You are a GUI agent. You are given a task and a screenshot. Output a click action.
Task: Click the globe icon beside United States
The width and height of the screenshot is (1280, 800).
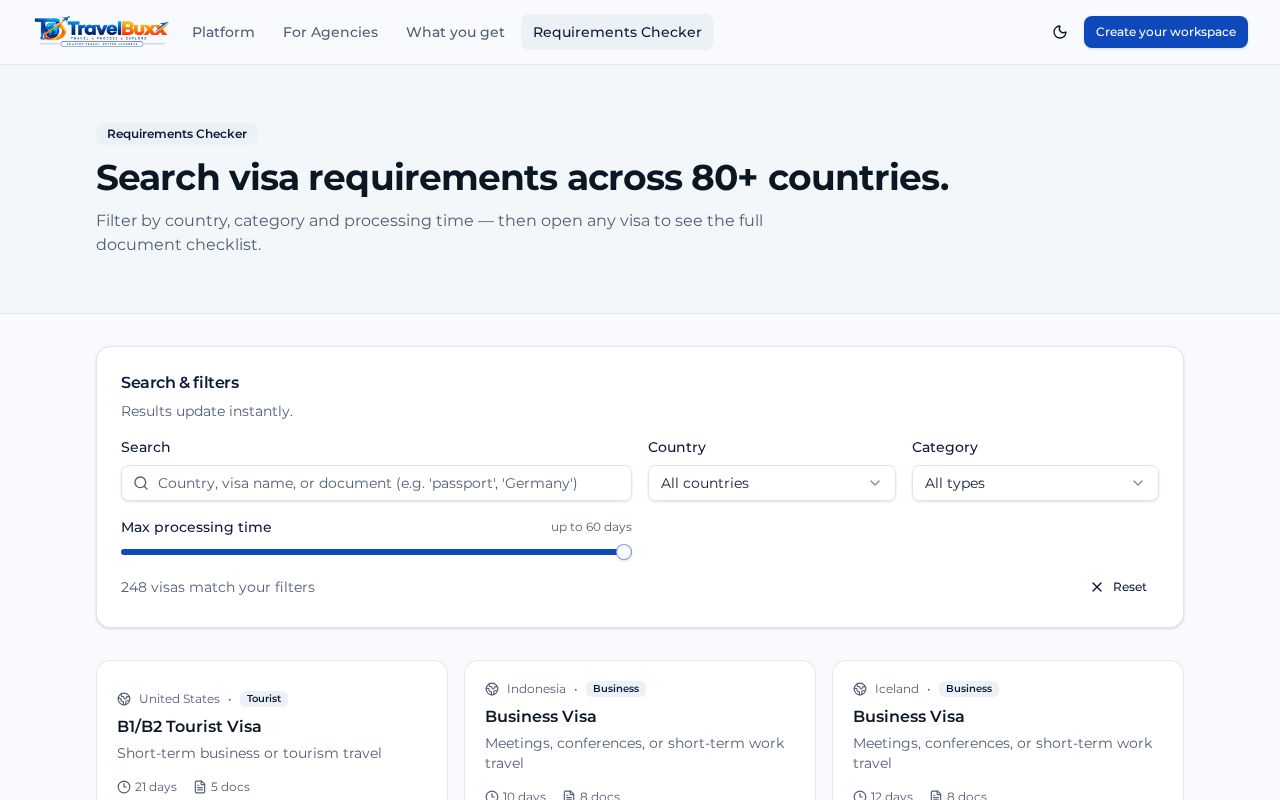(124, 699)
